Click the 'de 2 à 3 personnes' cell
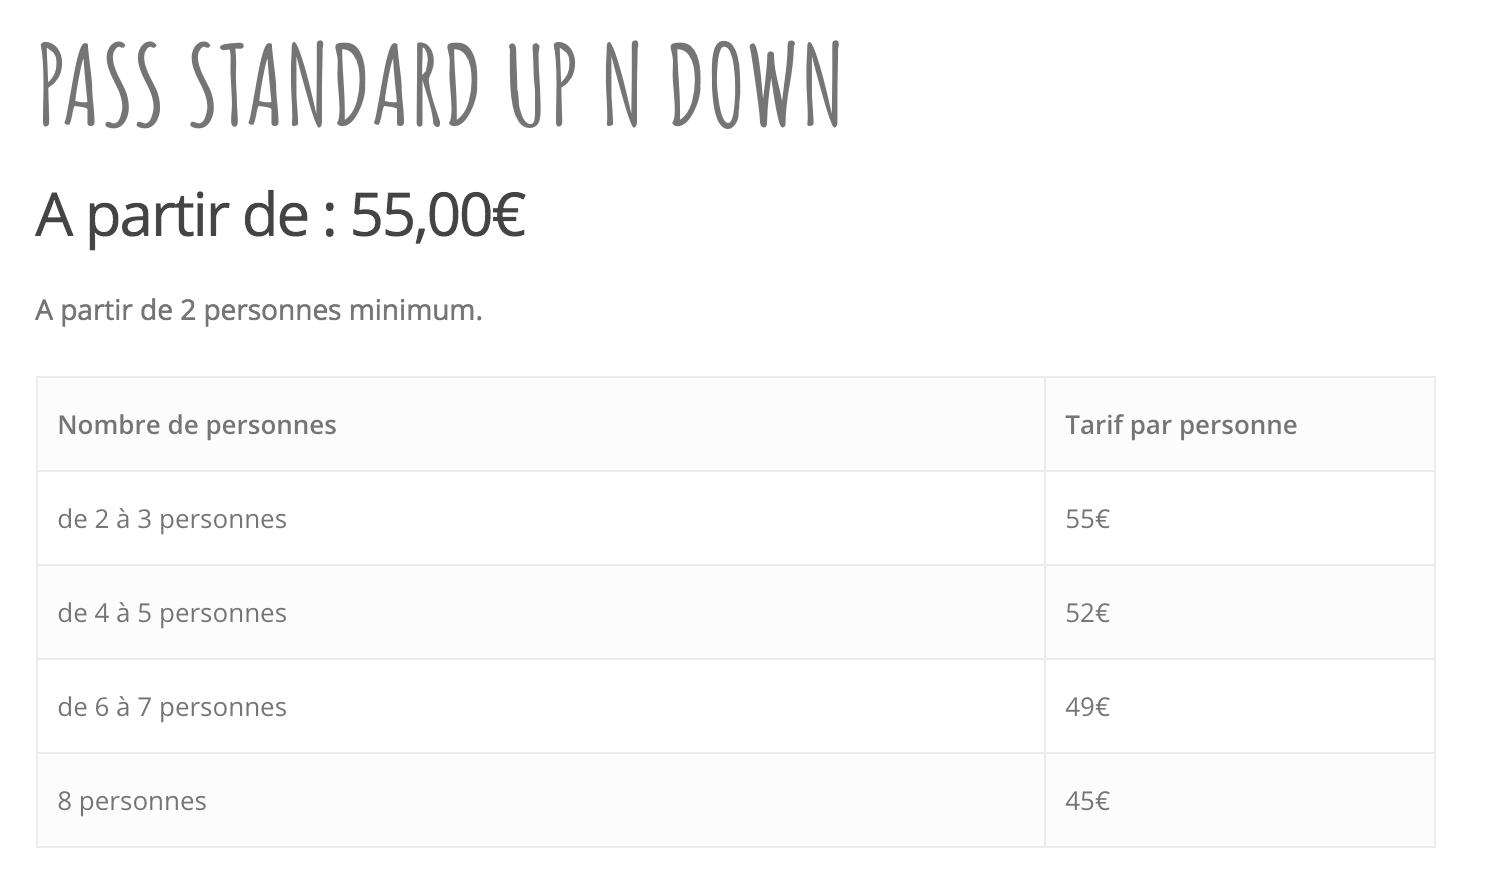This screenshot has height=890, width=1492. pyautogui.click(x=541, y=519)
